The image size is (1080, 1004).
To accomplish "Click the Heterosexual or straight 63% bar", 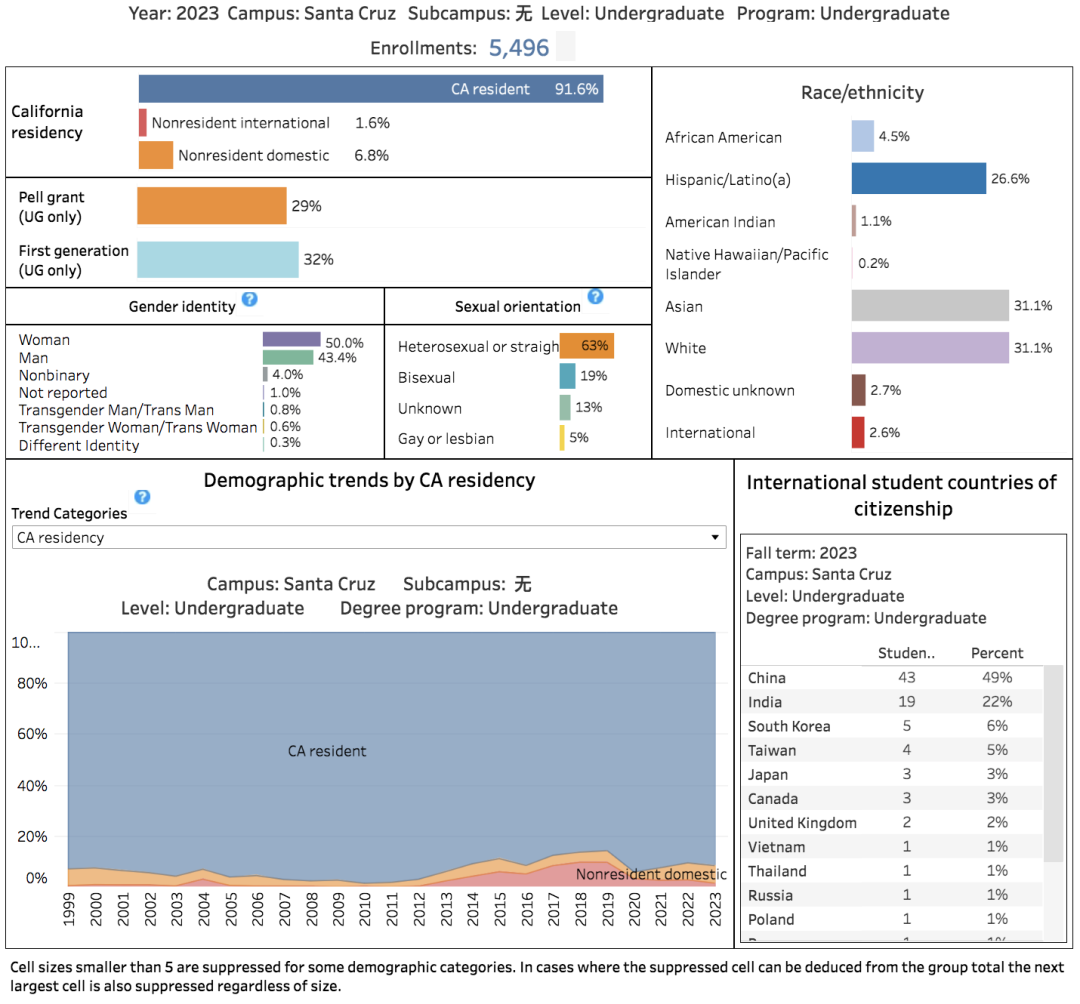I will click(586, 346).
